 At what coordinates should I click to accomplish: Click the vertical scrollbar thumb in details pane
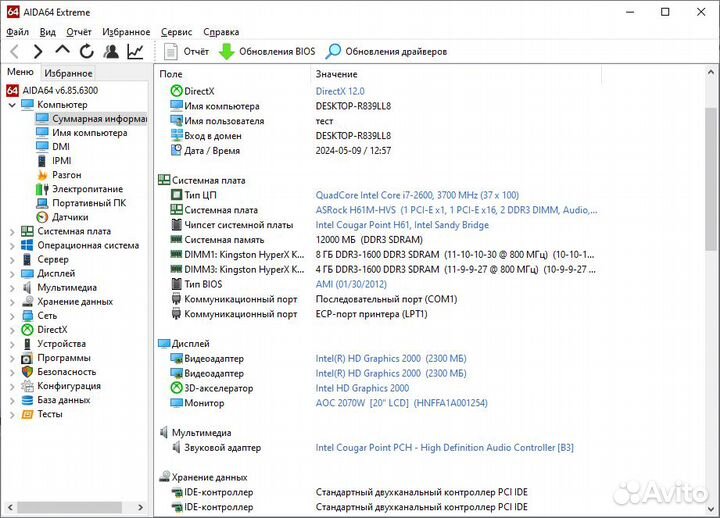710,179
